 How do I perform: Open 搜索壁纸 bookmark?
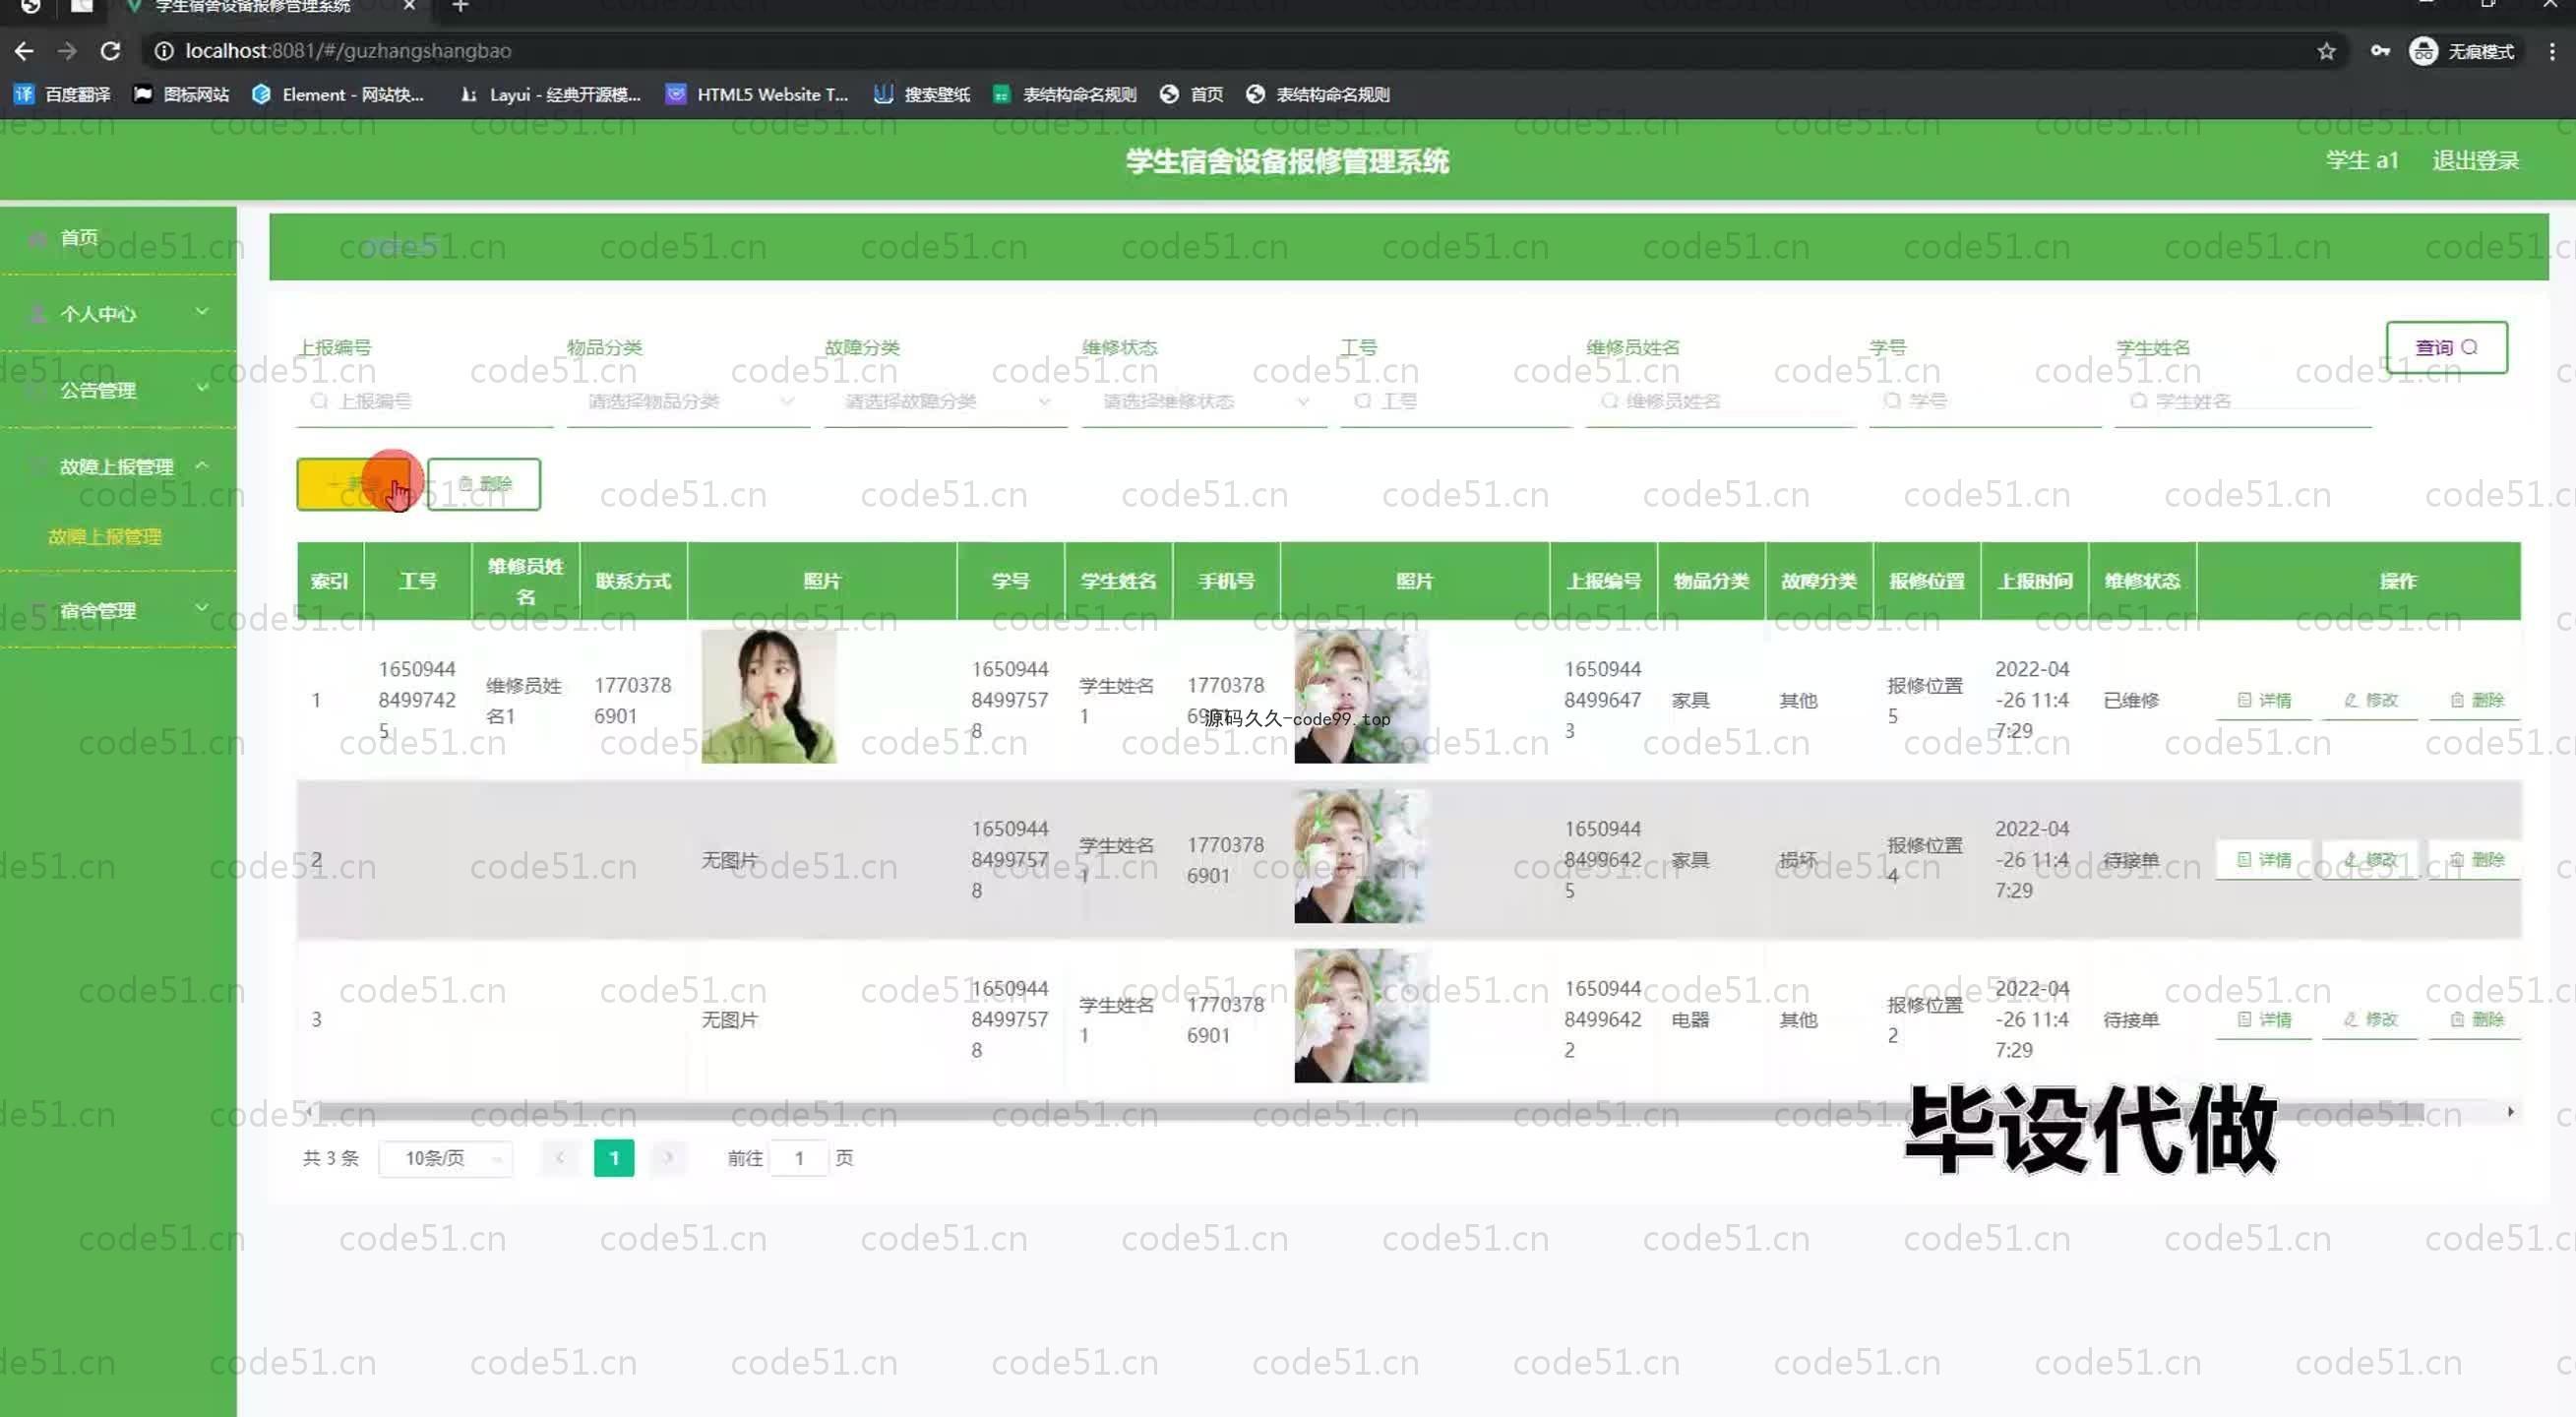click(922, 94)
